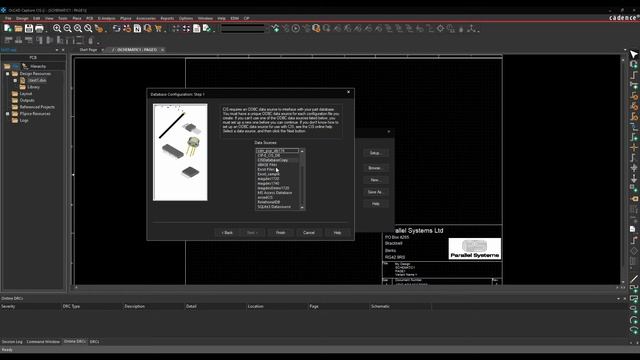Image resolution: width=640 pixels, height=360 pixels.
Task: Open the Reports menu
Action: click(167, 18)
